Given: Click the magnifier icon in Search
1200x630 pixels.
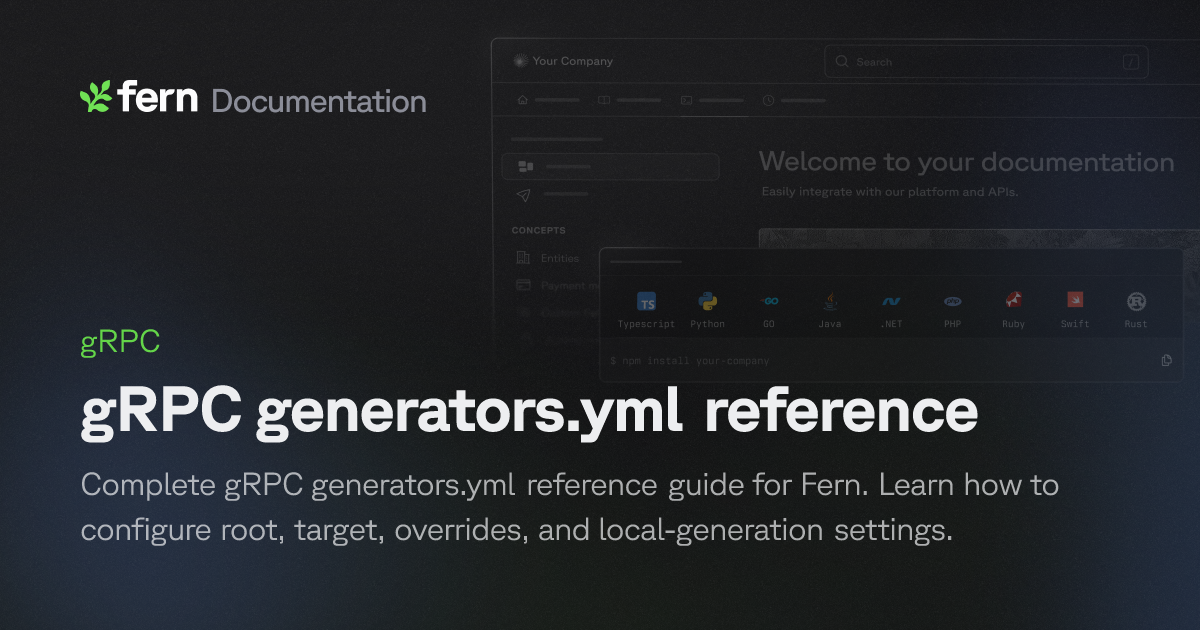Looking at the screenshot, I should [842, 62].
